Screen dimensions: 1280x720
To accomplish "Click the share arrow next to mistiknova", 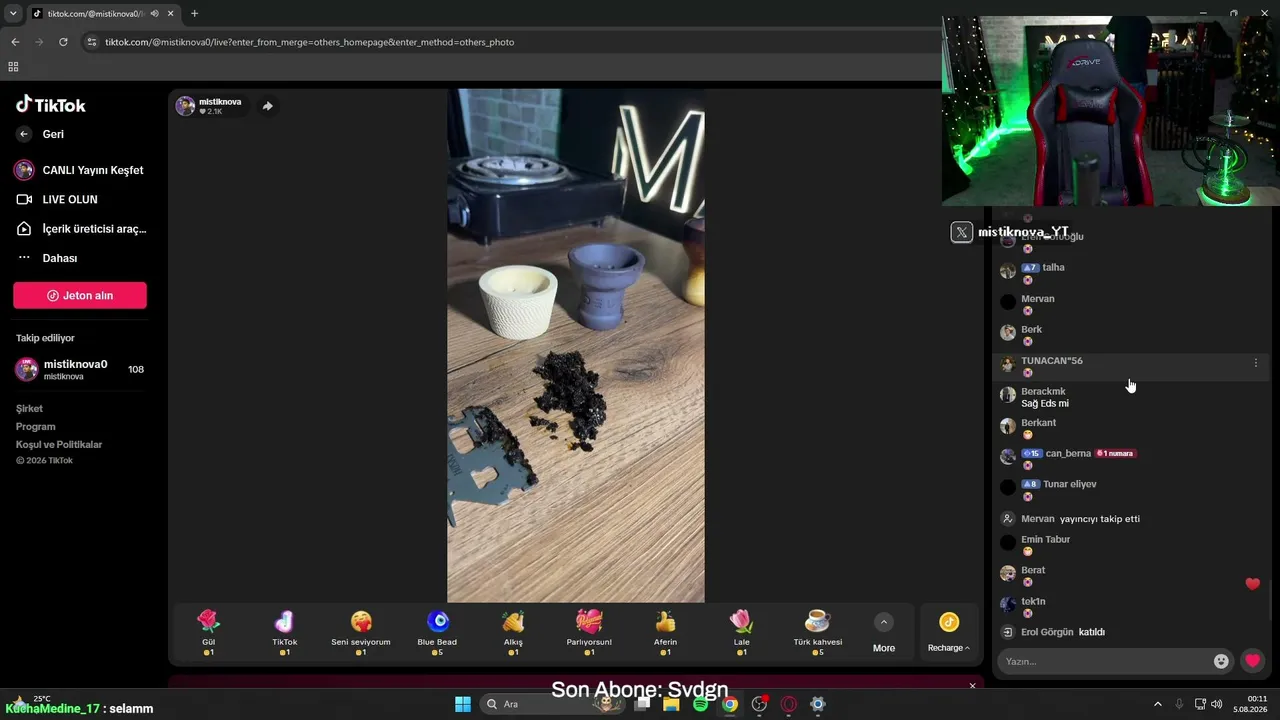I will [x=267, y=106].
